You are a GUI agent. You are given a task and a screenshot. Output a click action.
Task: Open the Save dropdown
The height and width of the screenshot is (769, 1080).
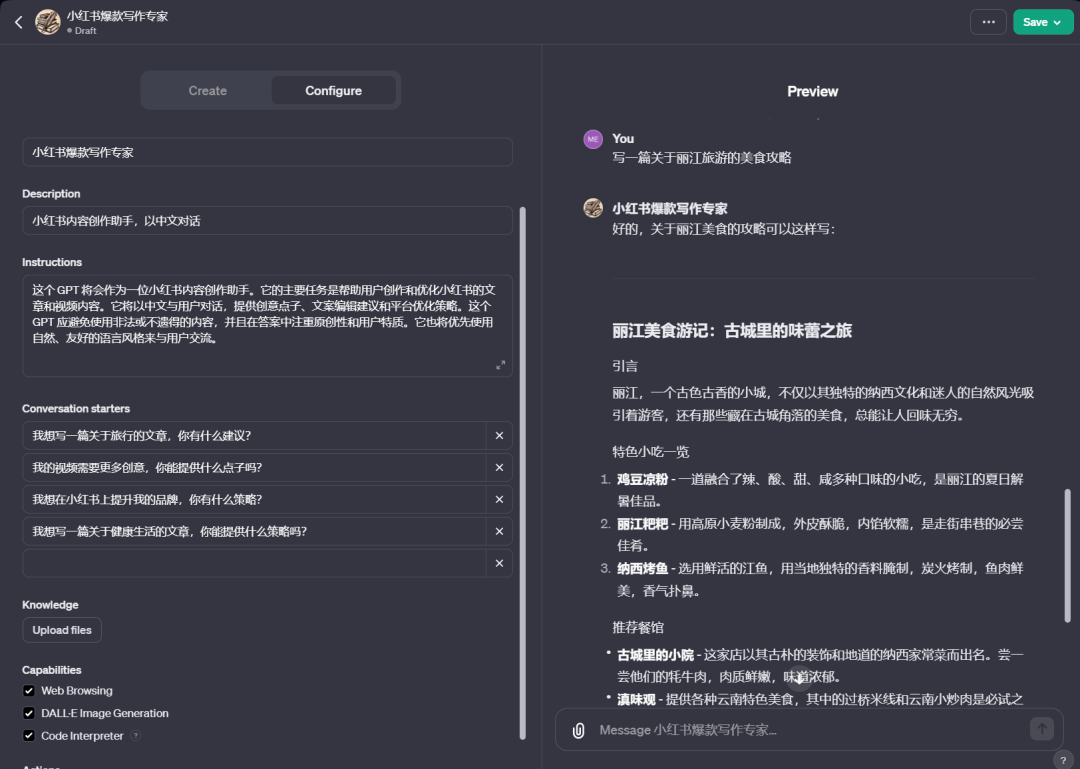[1043, 22]
